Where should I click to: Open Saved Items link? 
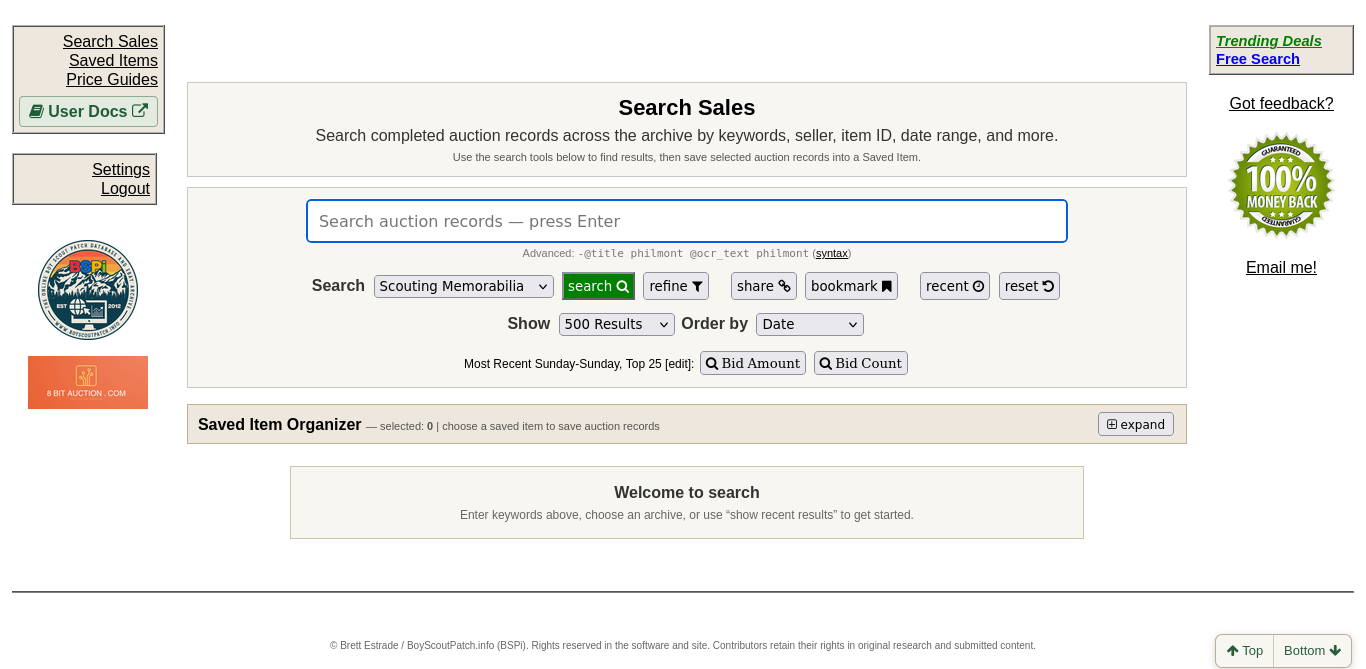113,60
